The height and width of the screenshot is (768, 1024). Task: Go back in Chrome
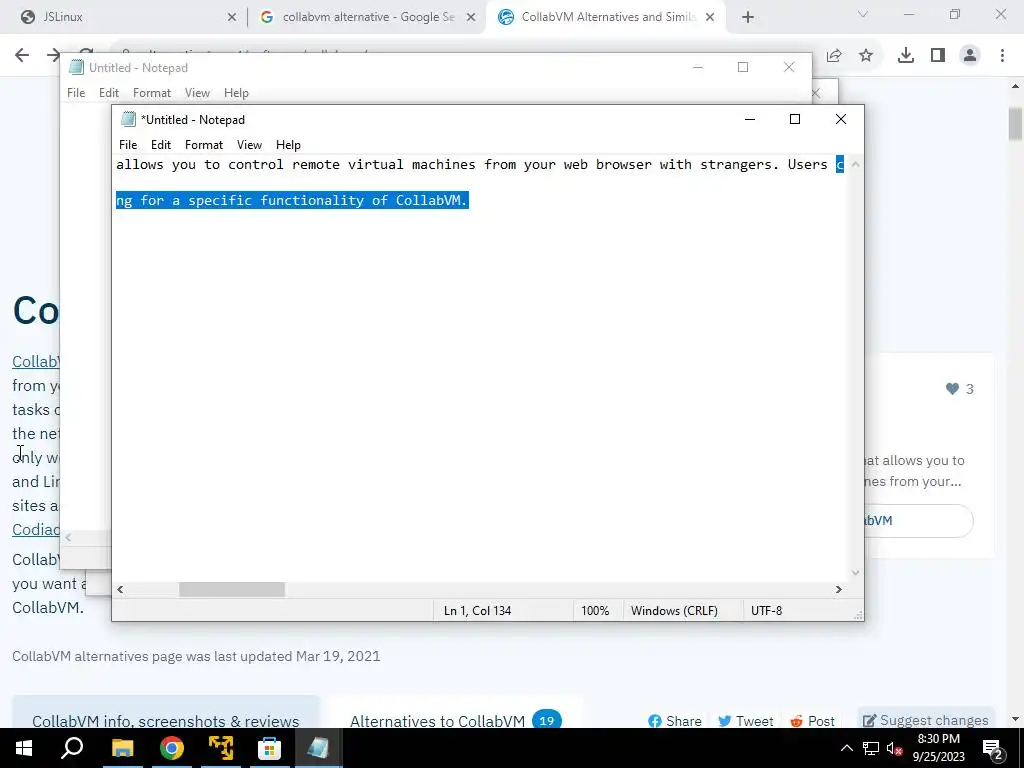point(22,55)
